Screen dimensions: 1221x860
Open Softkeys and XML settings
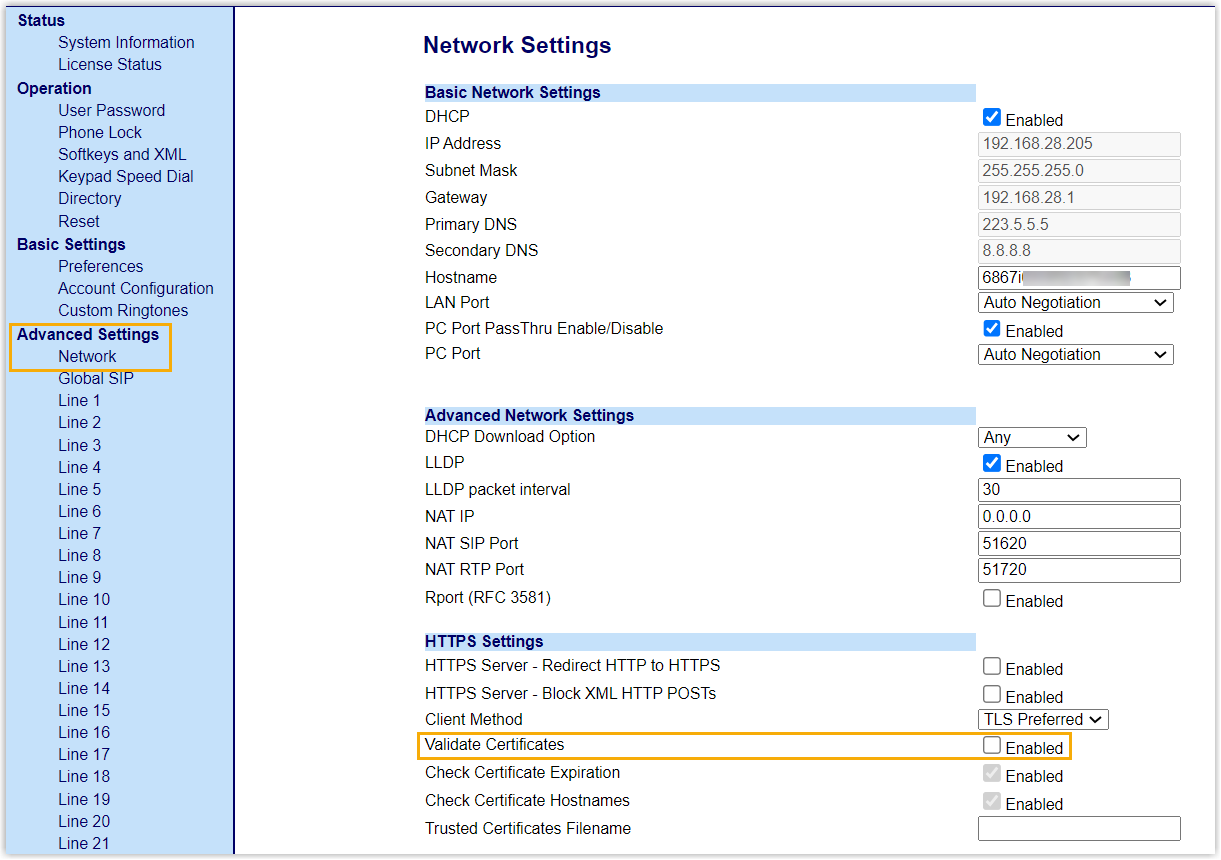tap(122, 155)
